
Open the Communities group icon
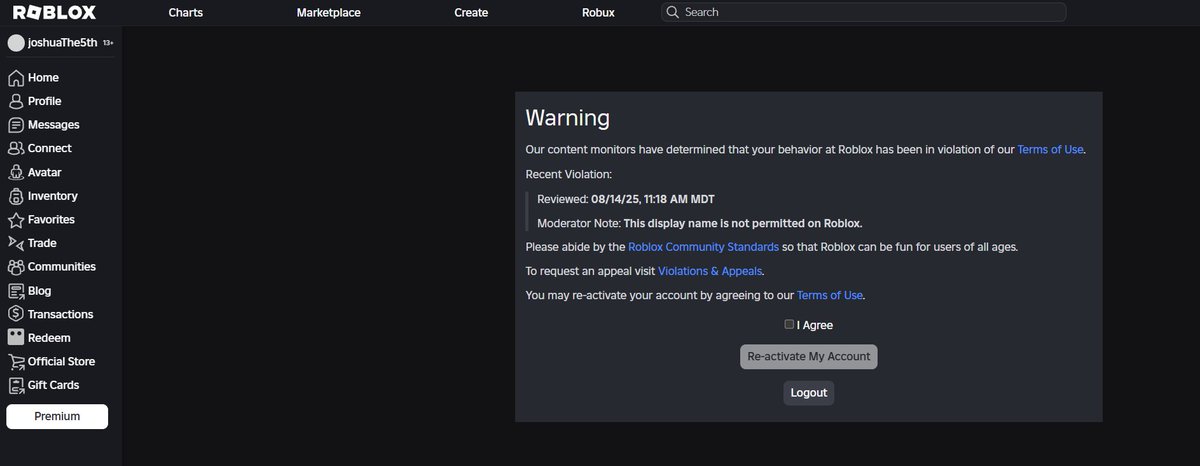(x=16, y=267)
